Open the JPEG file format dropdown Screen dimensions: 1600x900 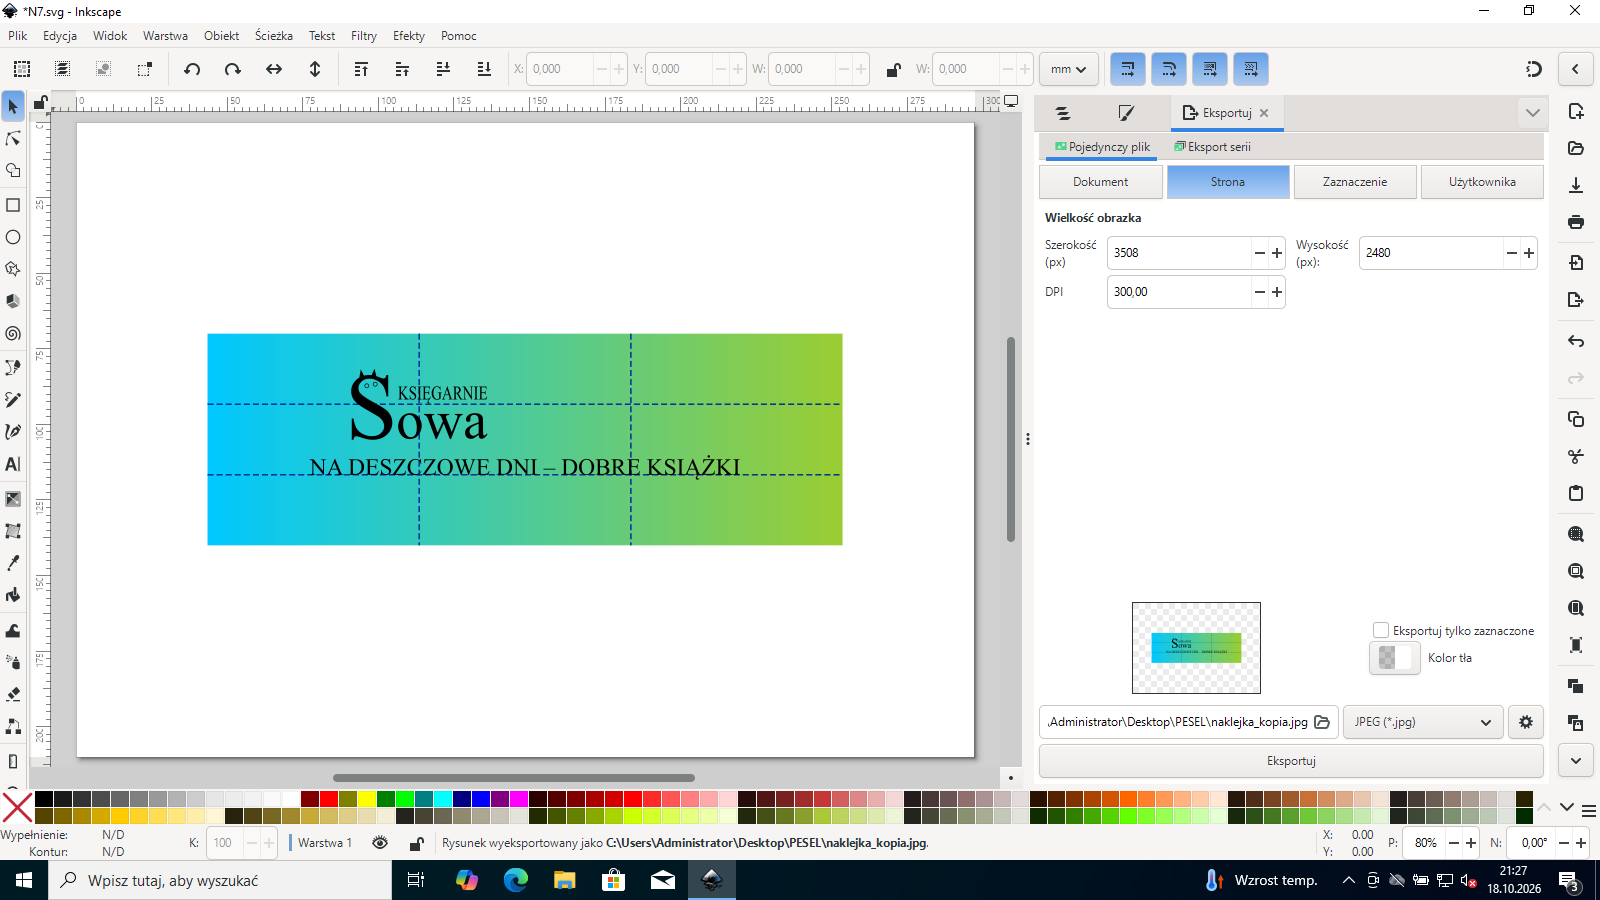[x=1422, y=722]
